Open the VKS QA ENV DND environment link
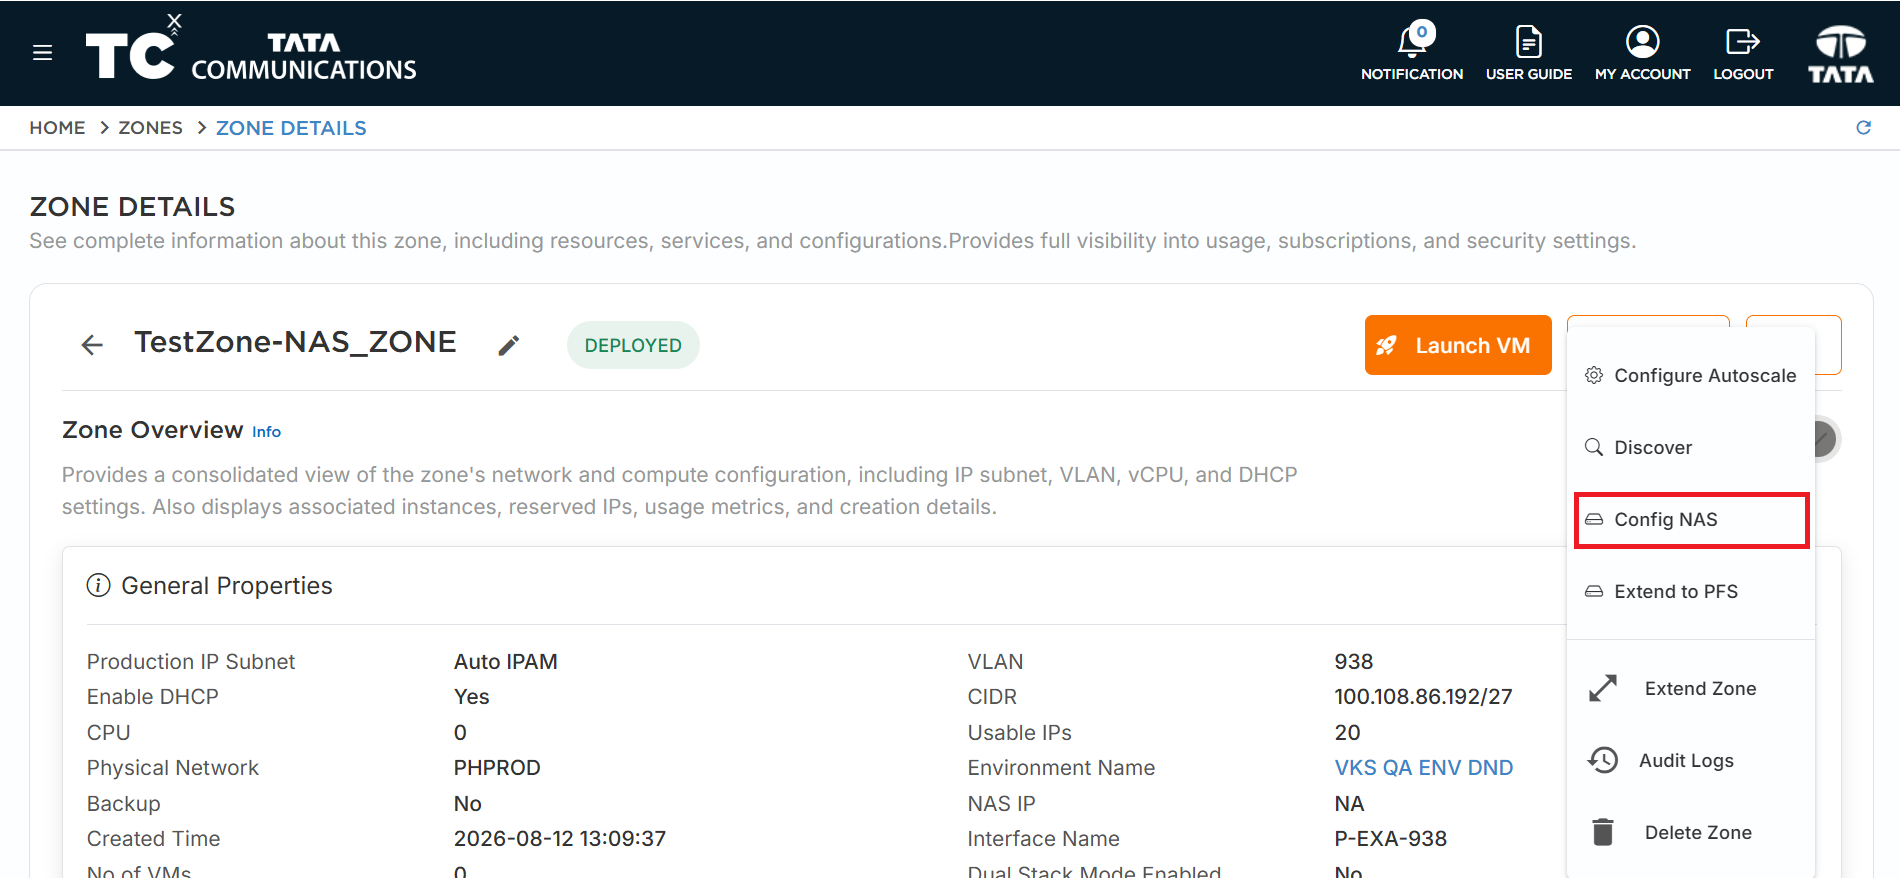This screenshot has height=878, width=1900. (x=1423, y=767)
